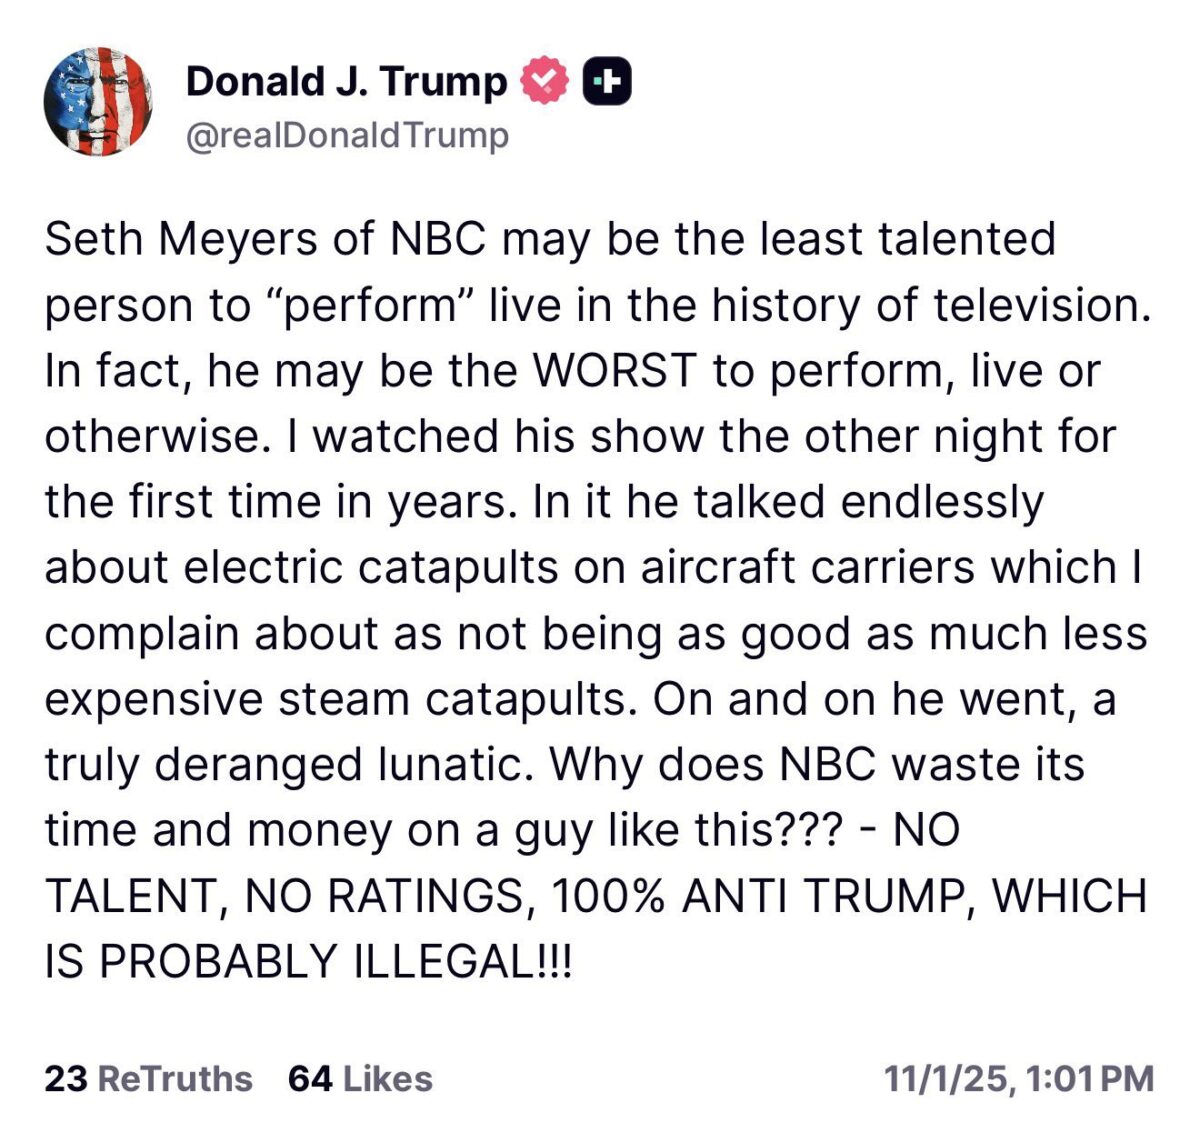View the 23 ReTruths list

coord(147,1079)
